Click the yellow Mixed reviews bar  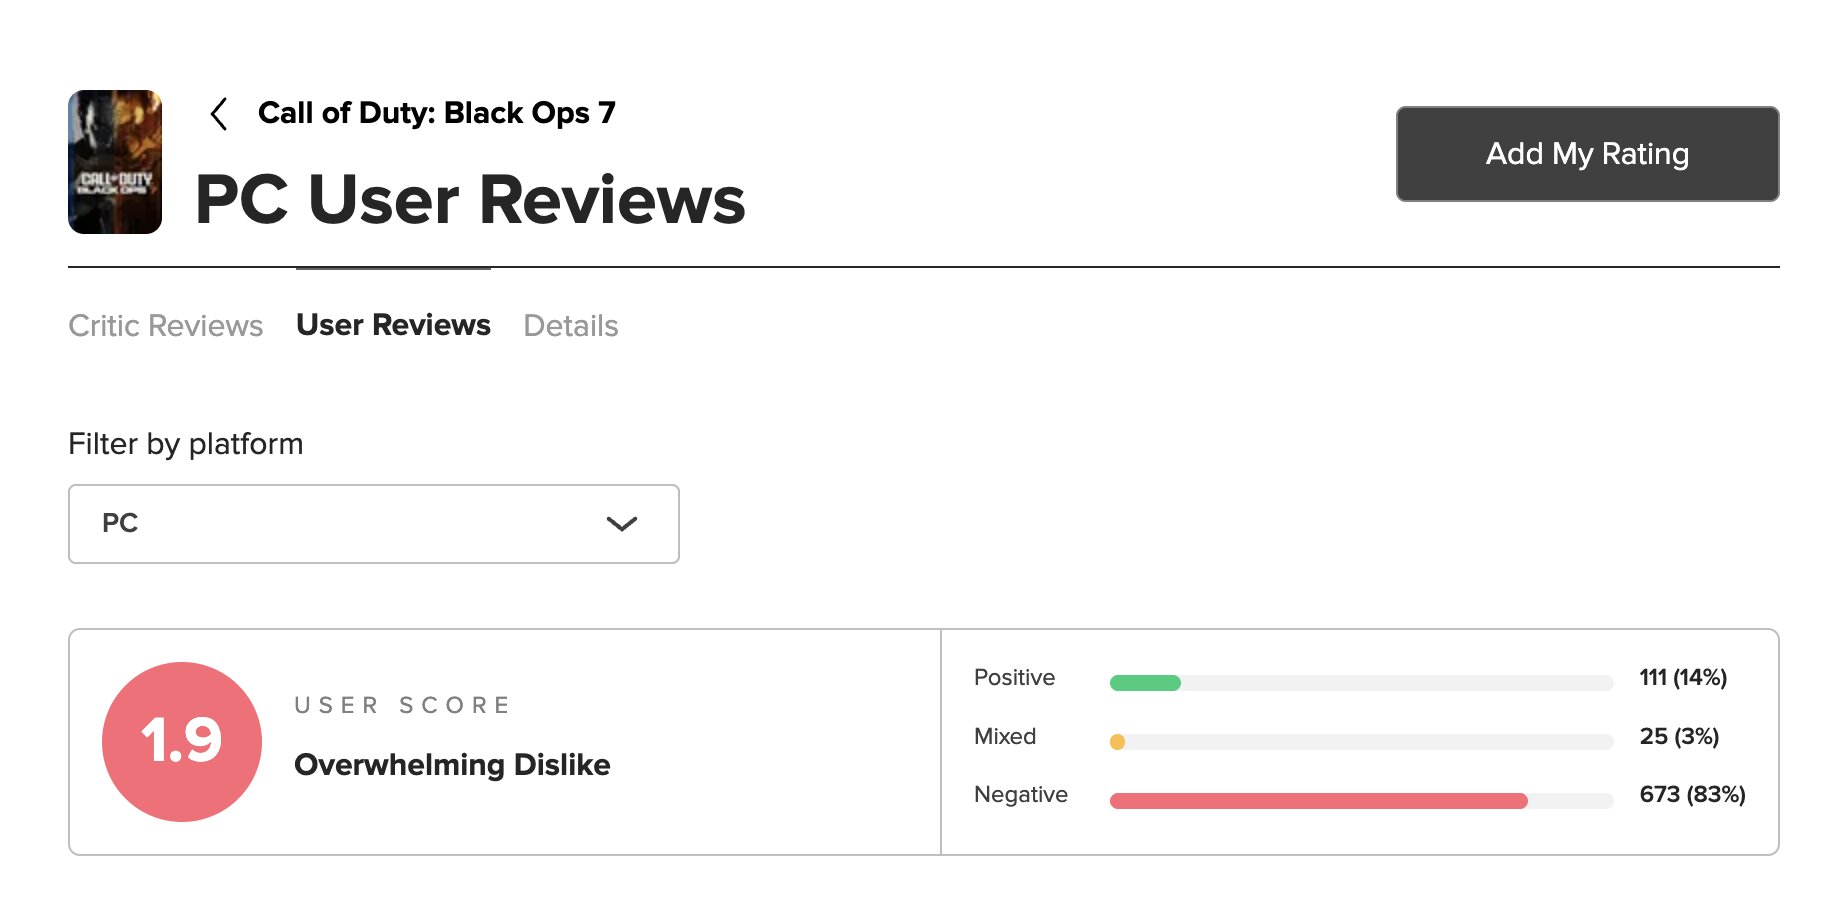[x=1117, y=742]
